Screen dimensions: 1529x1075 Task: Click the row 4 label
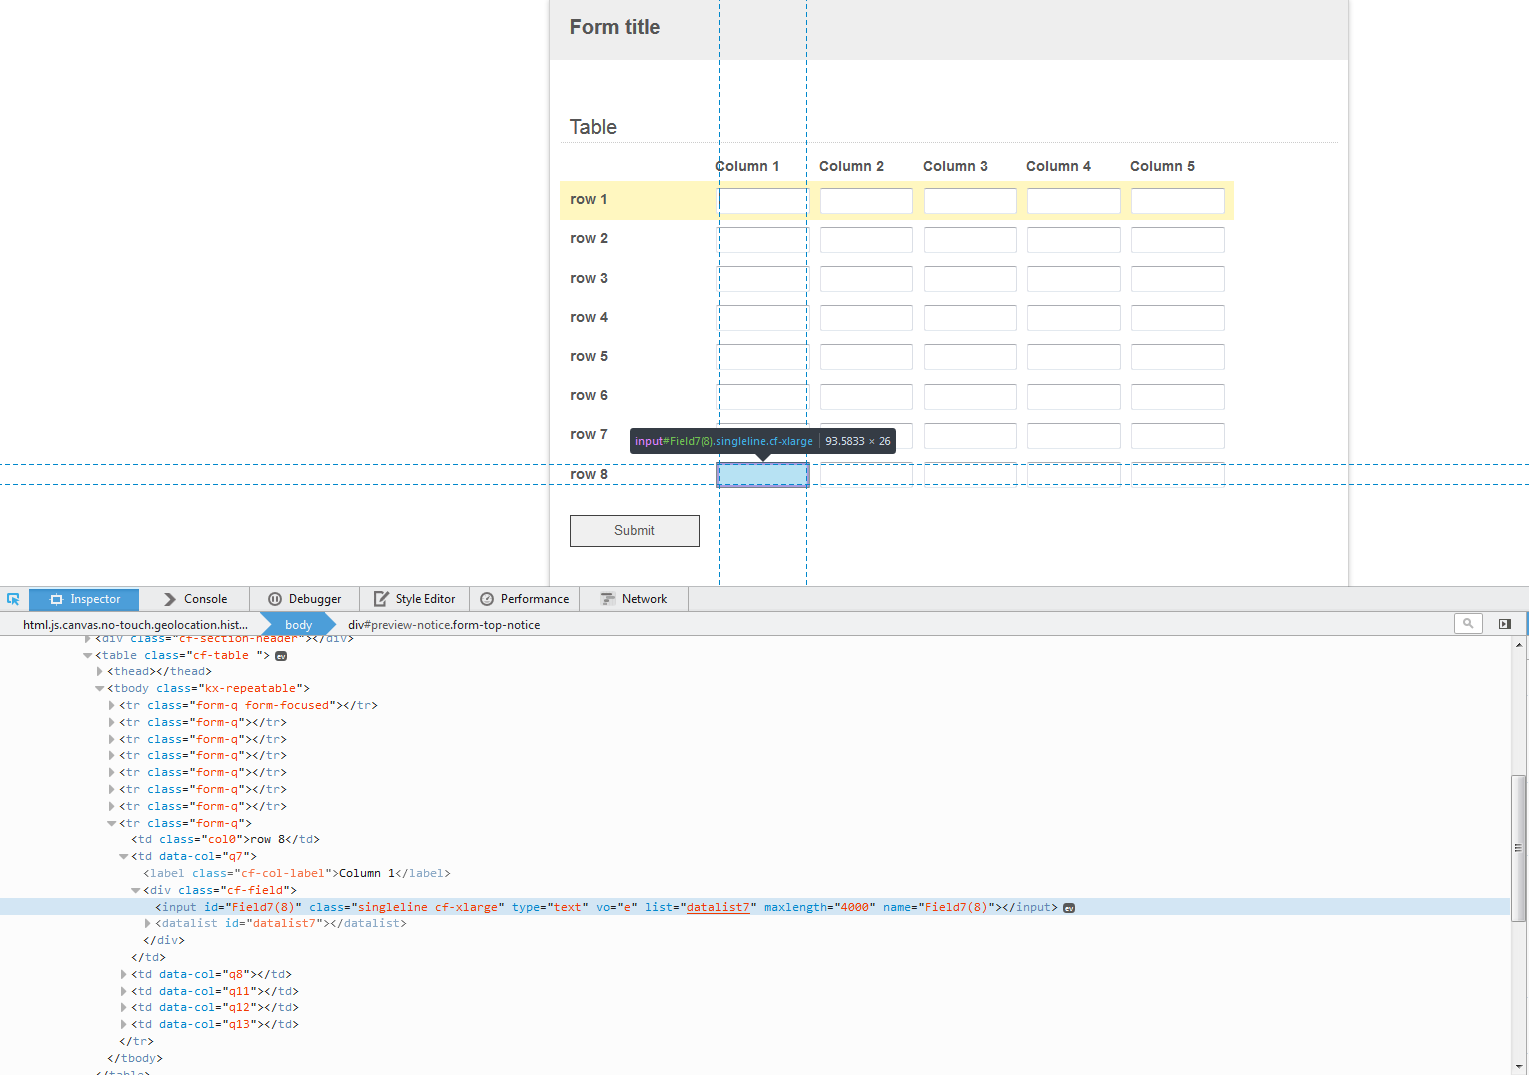589,318
